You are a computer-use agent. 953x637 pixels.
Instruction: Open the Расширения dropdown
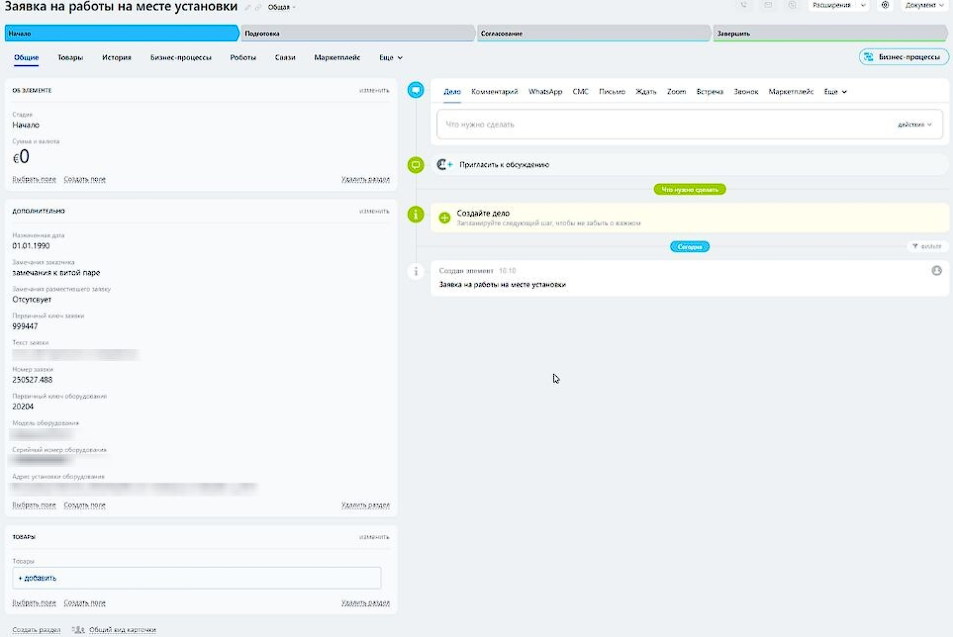click(x=837, y=5)
